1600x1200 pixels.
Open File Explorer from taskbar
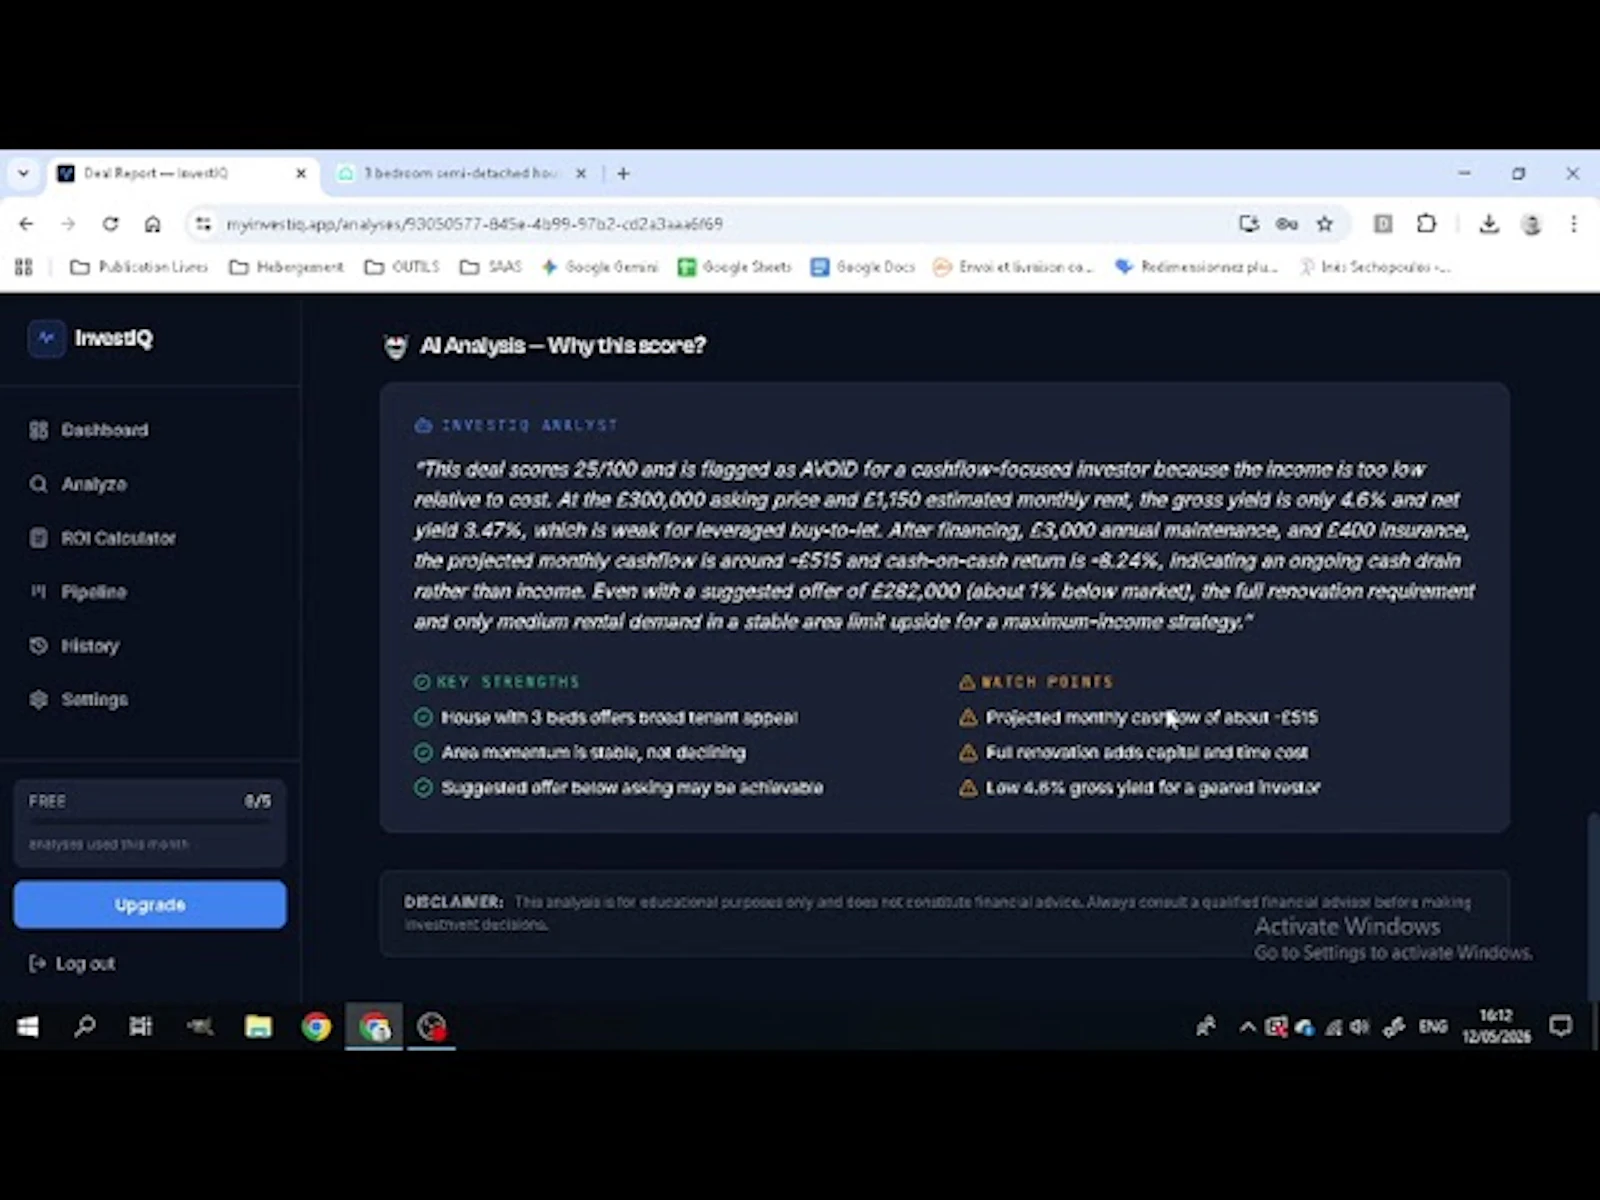[258, 1026]
